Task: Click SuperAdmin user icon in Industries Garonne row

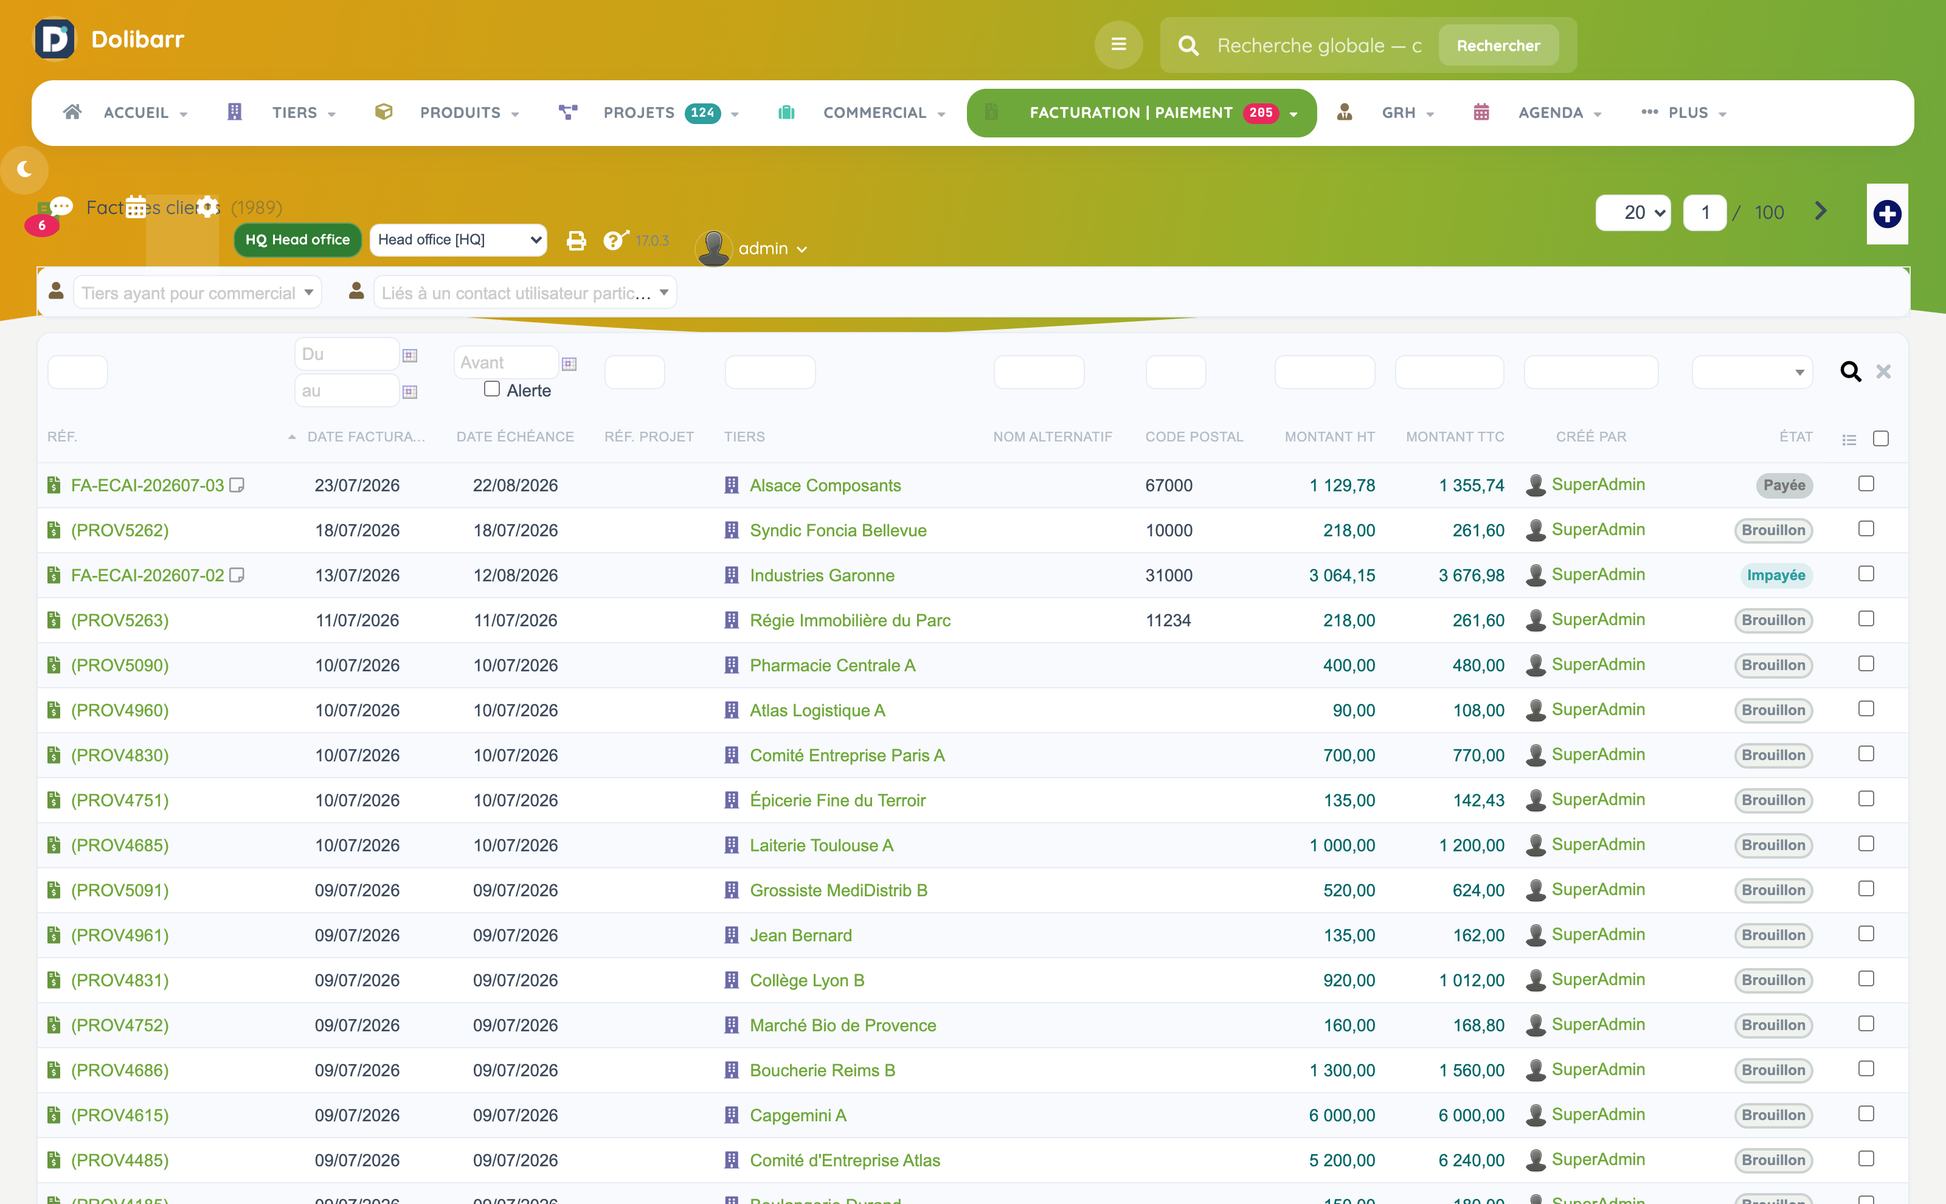Action: click(x=1535, y=575)
